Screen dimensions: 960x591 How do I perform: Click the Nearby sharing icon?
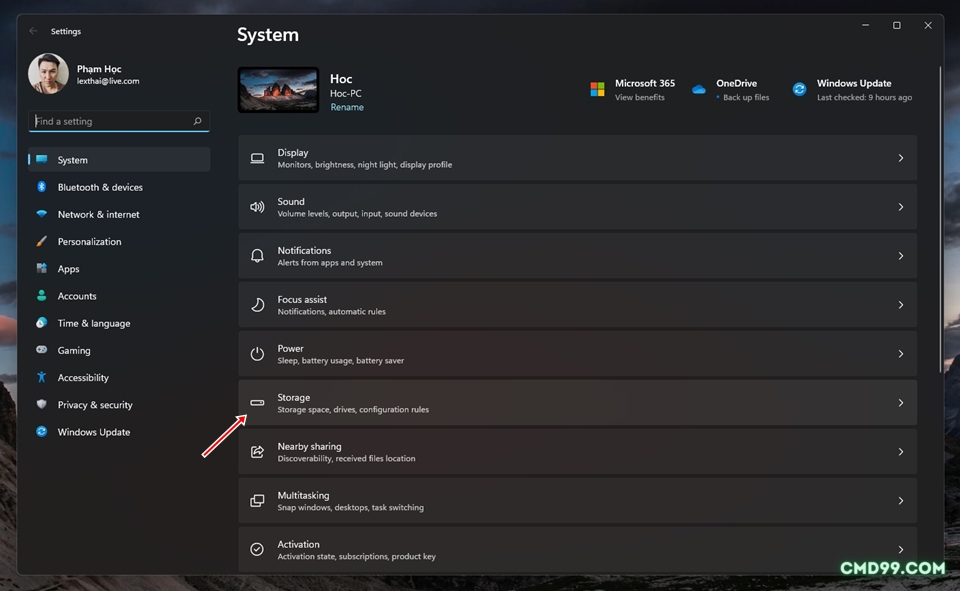[257, 451]
